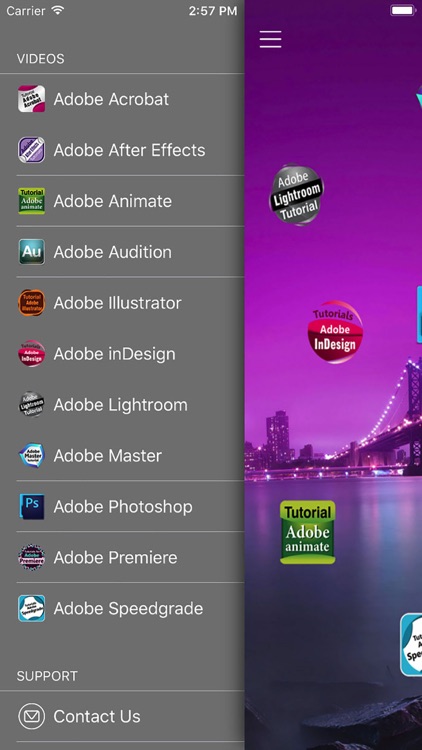
Task: Select Adobe Premiere videos entry
Action: (122, 557)
